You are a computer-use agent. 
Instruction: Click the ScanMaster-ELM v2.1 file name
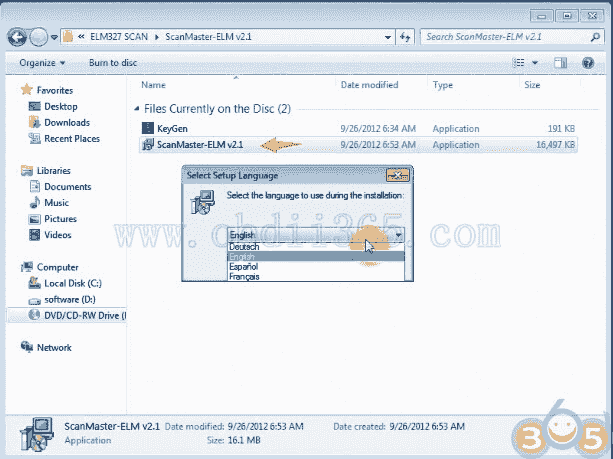coord(200,145)
